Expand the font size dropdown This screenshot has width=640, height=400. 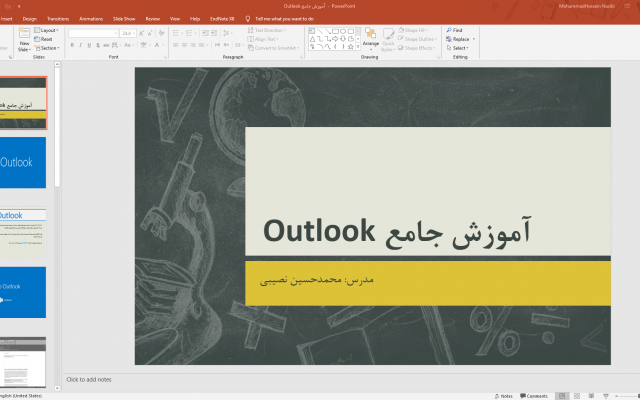coord(134,33)
